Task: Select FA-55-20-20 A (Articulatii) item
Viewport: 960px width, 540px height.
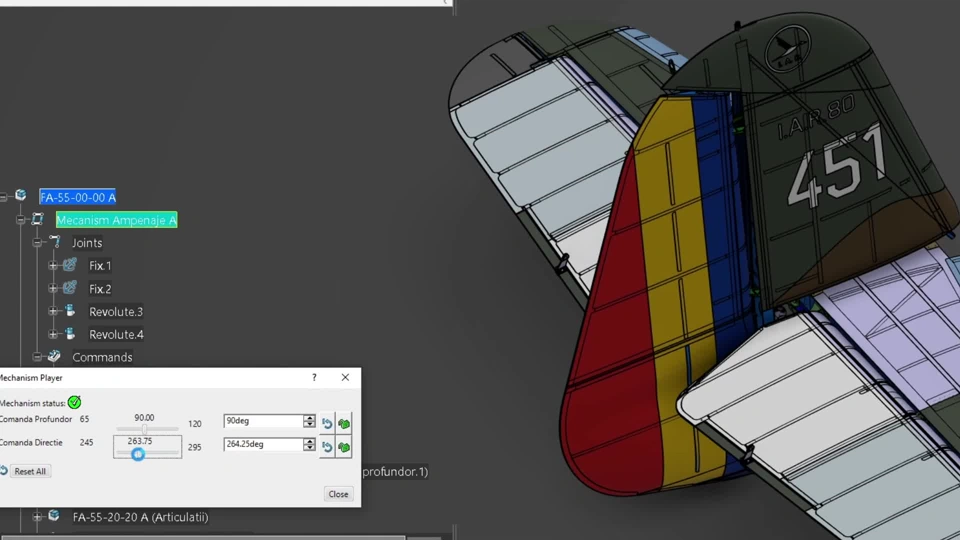Action: [x=140, y=517]
